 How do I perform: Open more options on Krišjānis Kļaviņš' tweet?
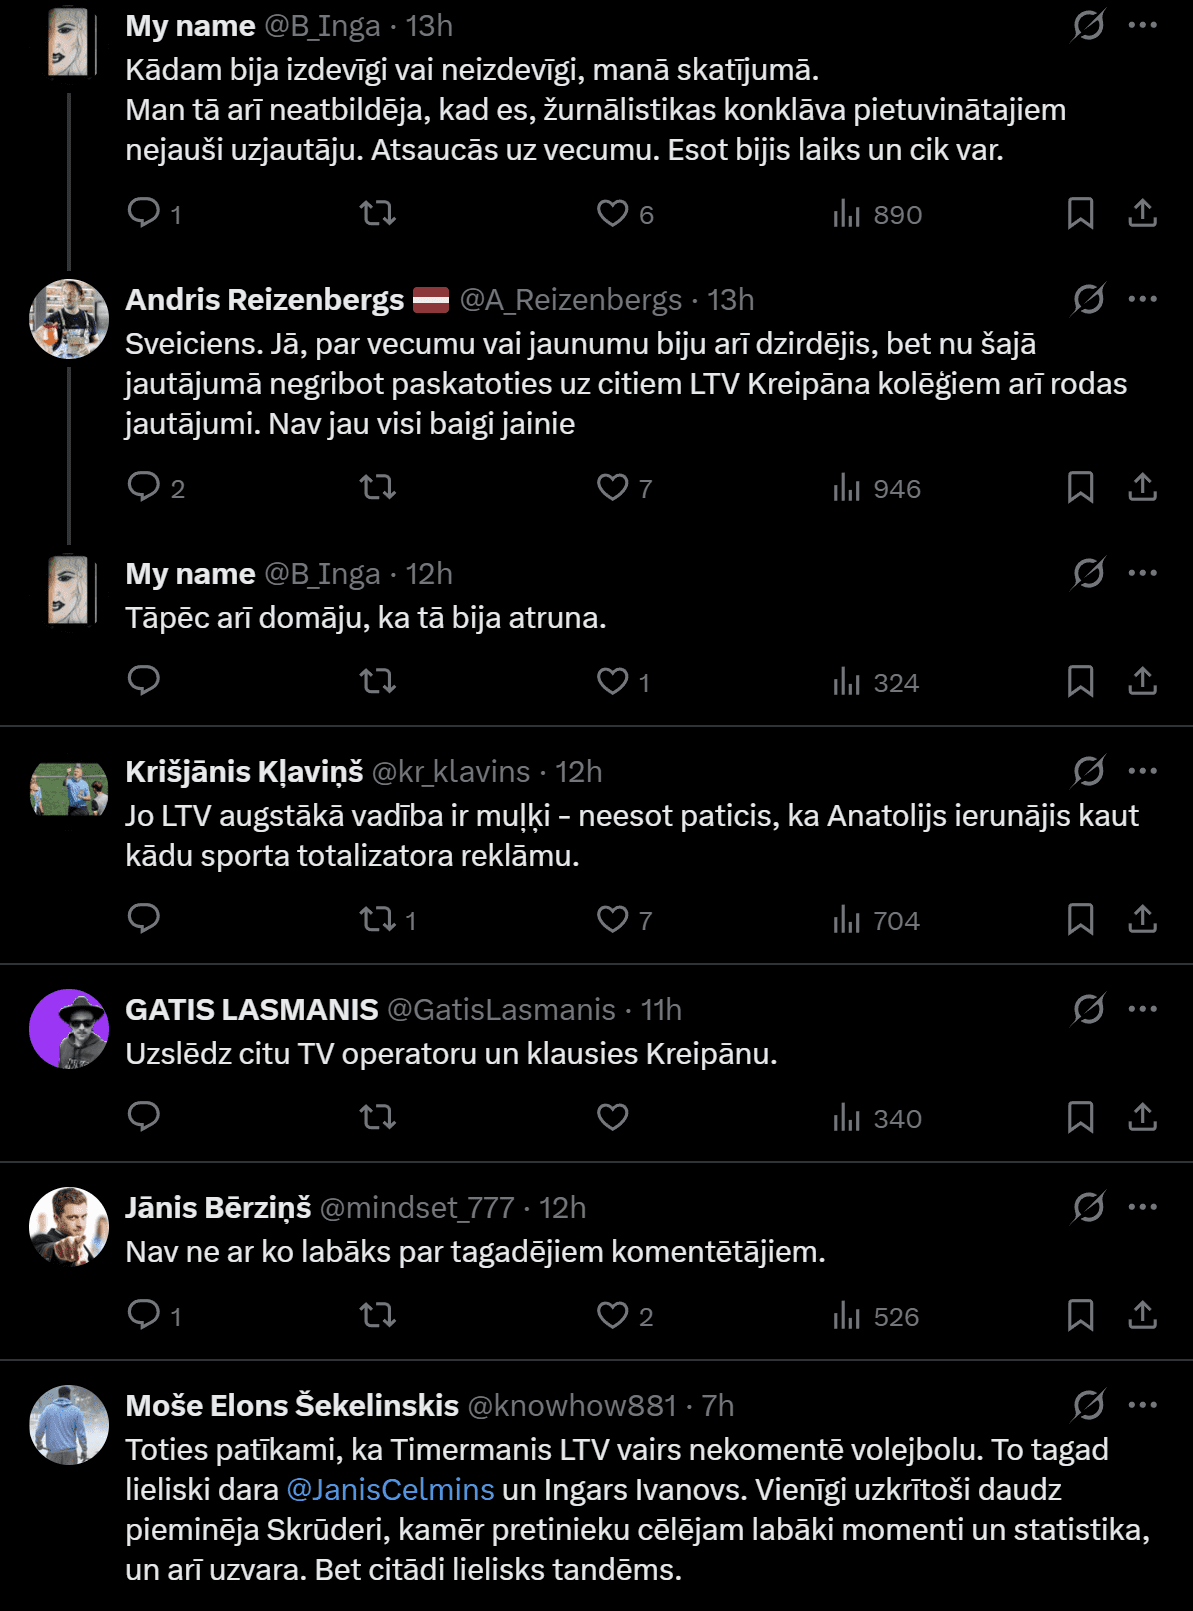(x=1142, y=771)
